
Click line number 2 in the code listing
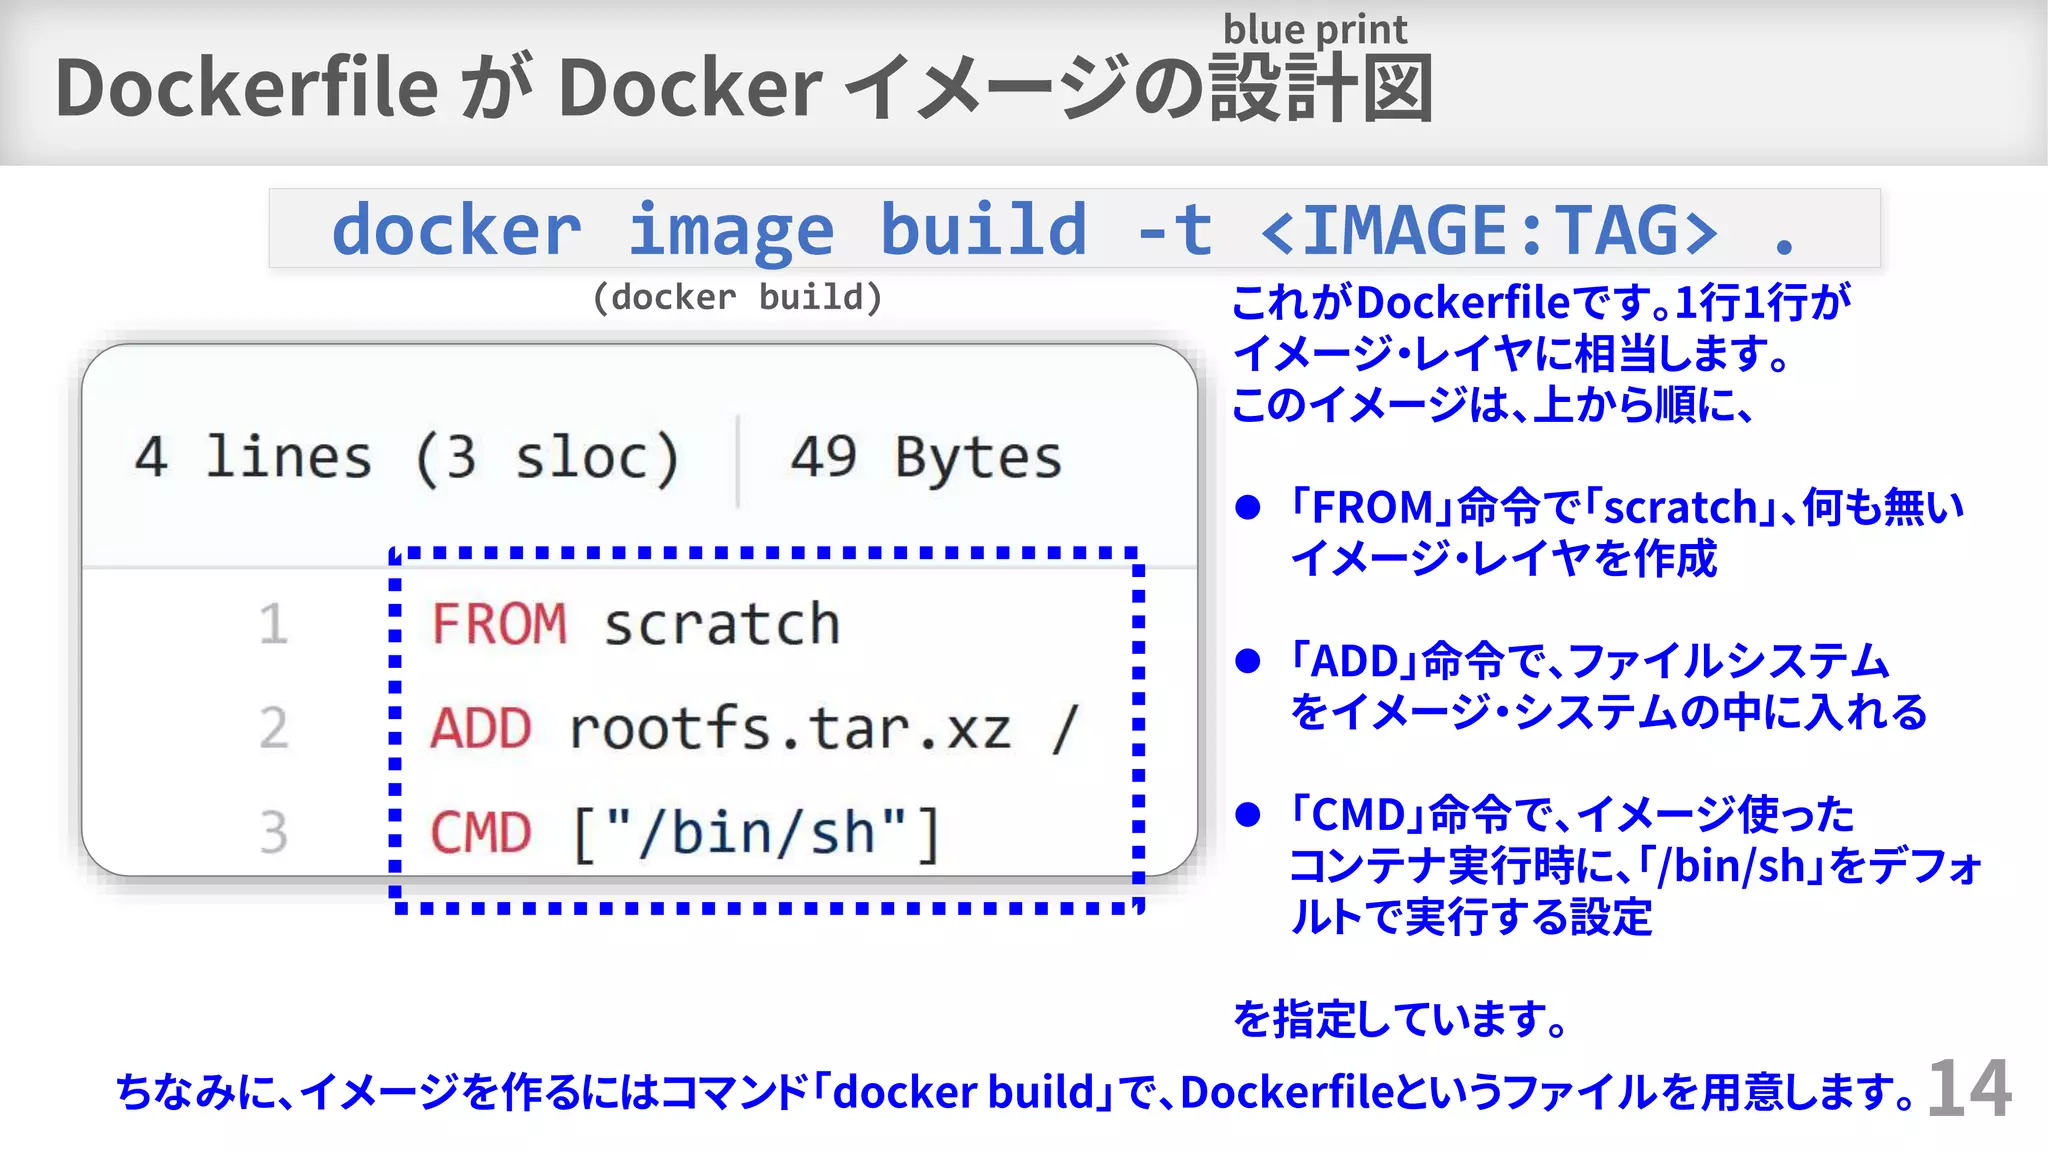click(x=273, y=728)
